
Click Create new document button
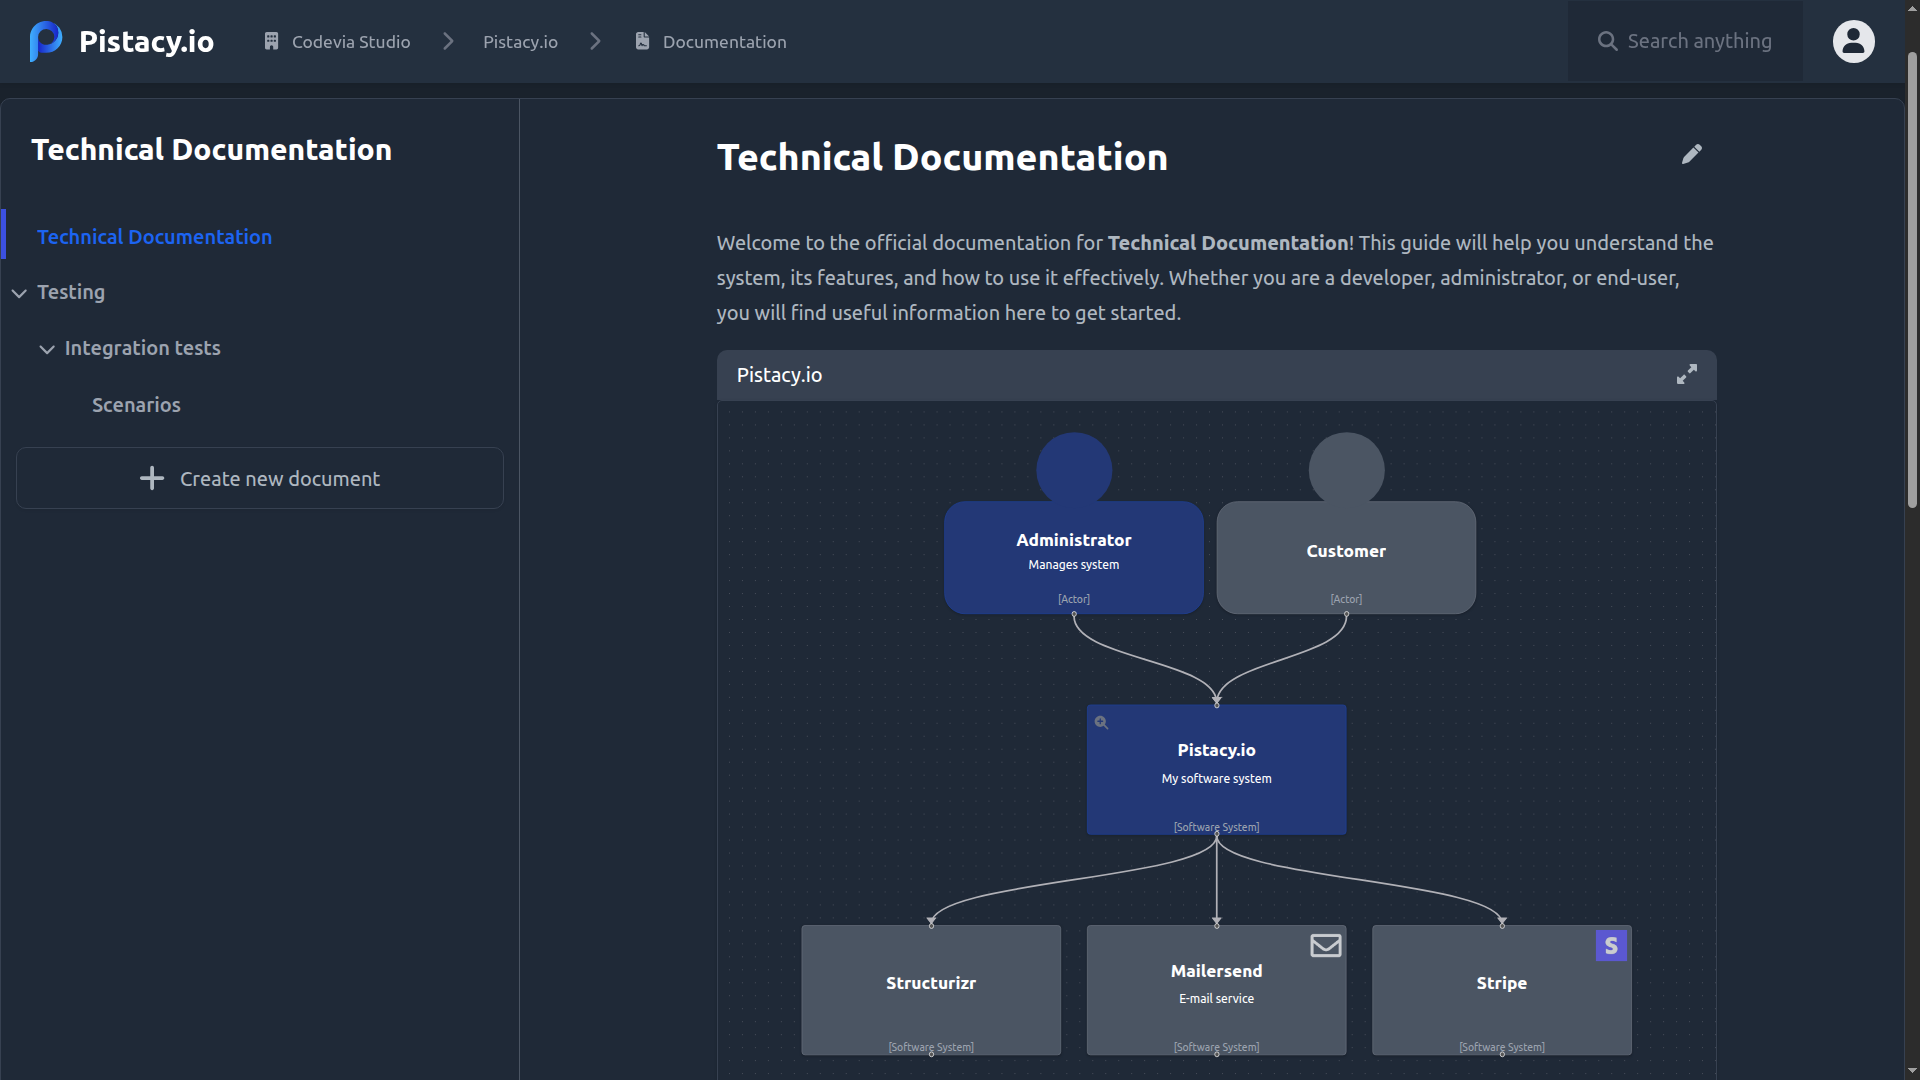[260, 478]
